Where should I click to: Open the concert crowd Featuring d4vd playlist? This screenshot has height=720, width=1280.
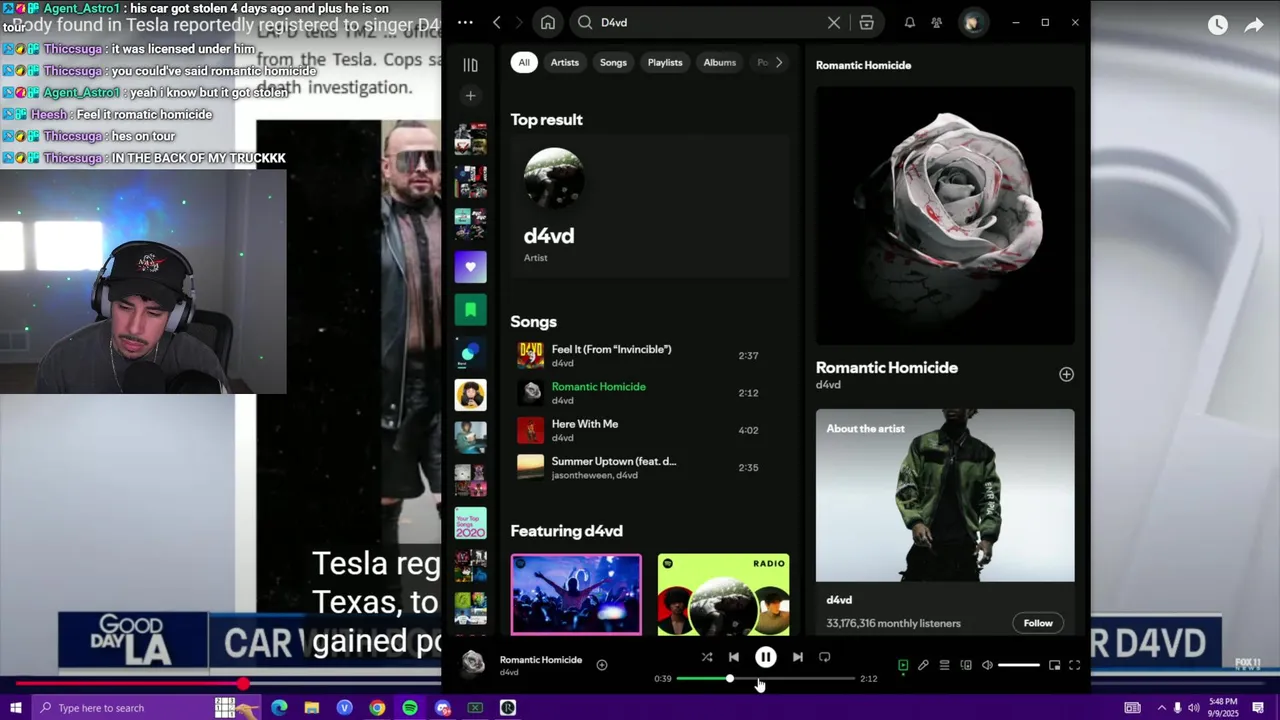[576, 594]
